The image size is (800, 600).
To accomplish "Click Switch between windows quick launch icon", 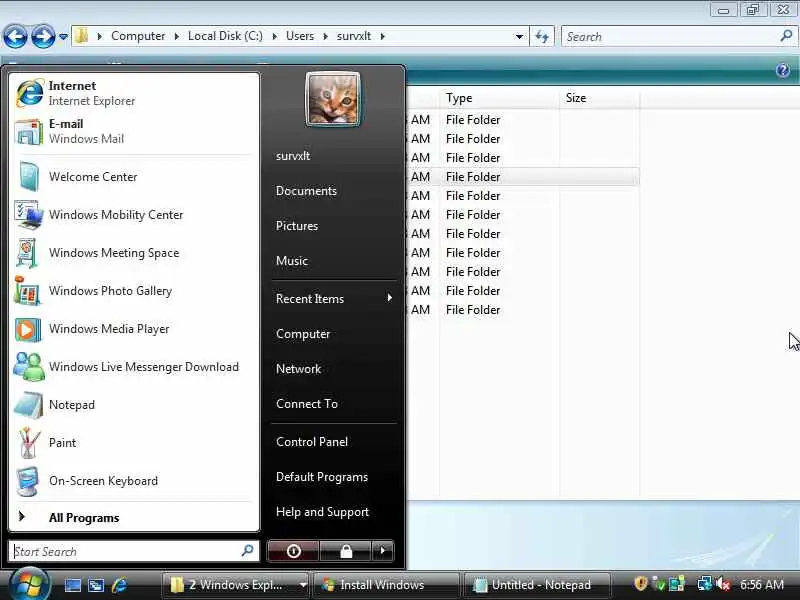I will (x=96, y=585).
